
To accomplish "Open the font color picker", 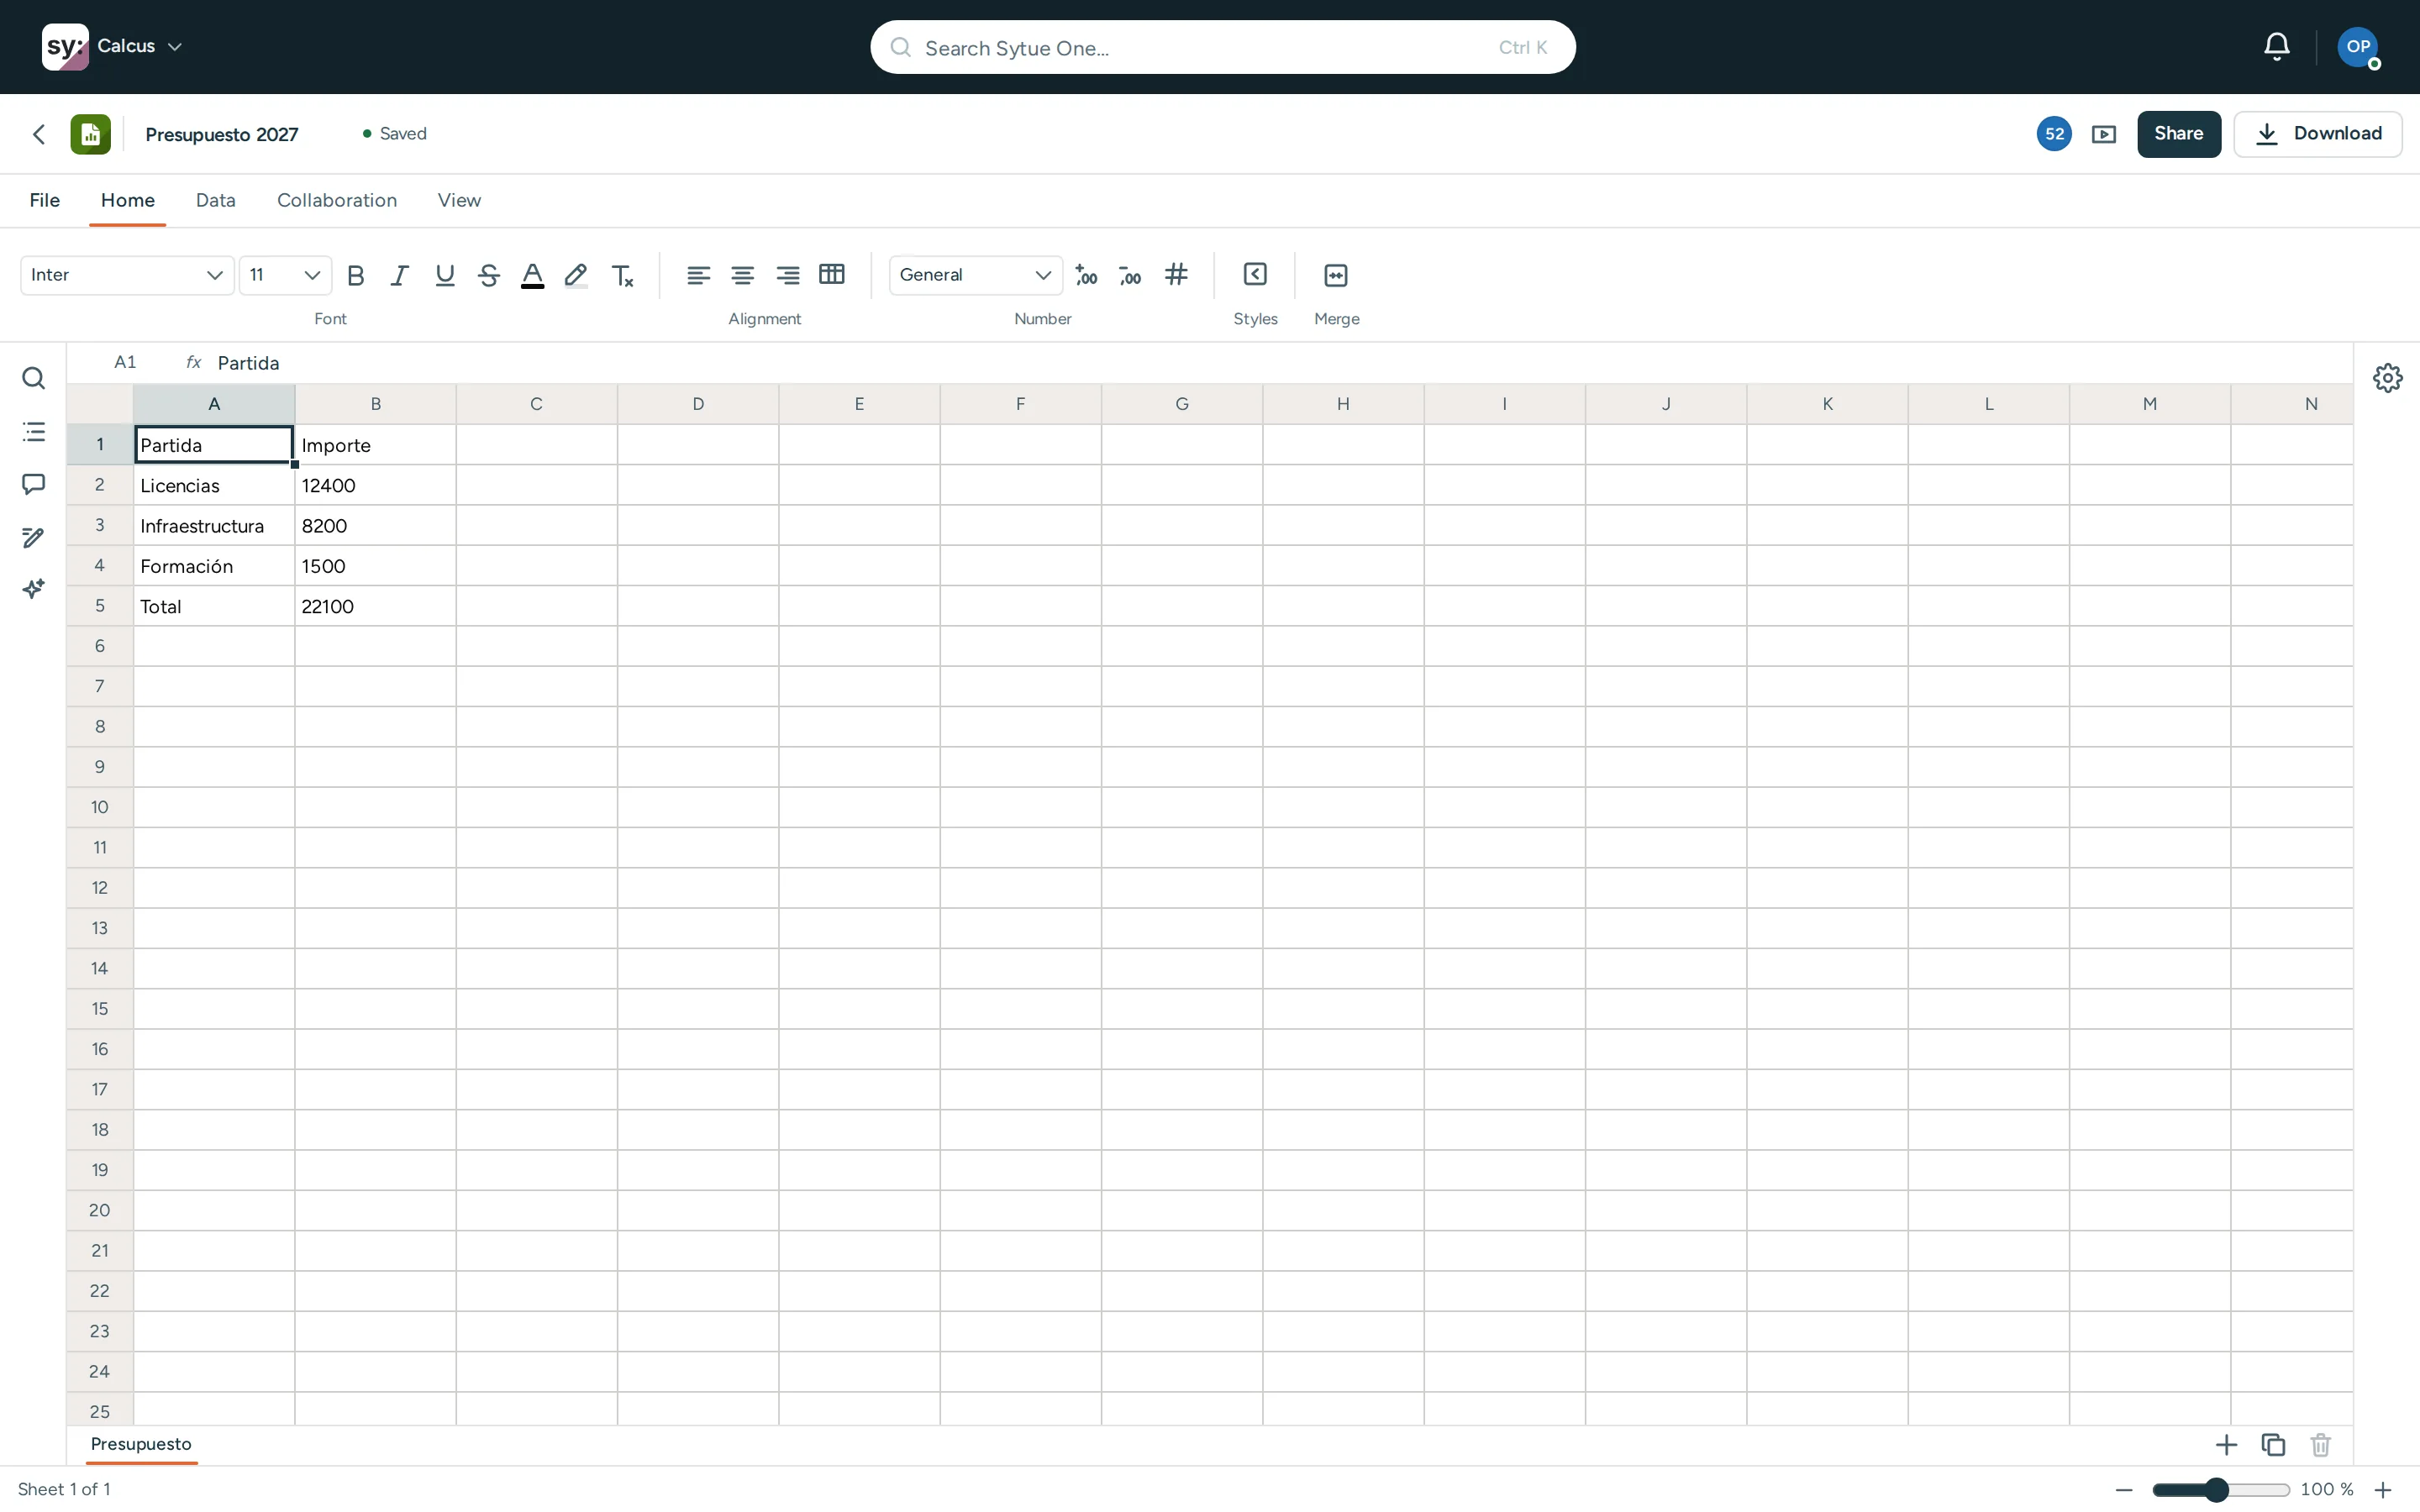I will tap(533, 275).
